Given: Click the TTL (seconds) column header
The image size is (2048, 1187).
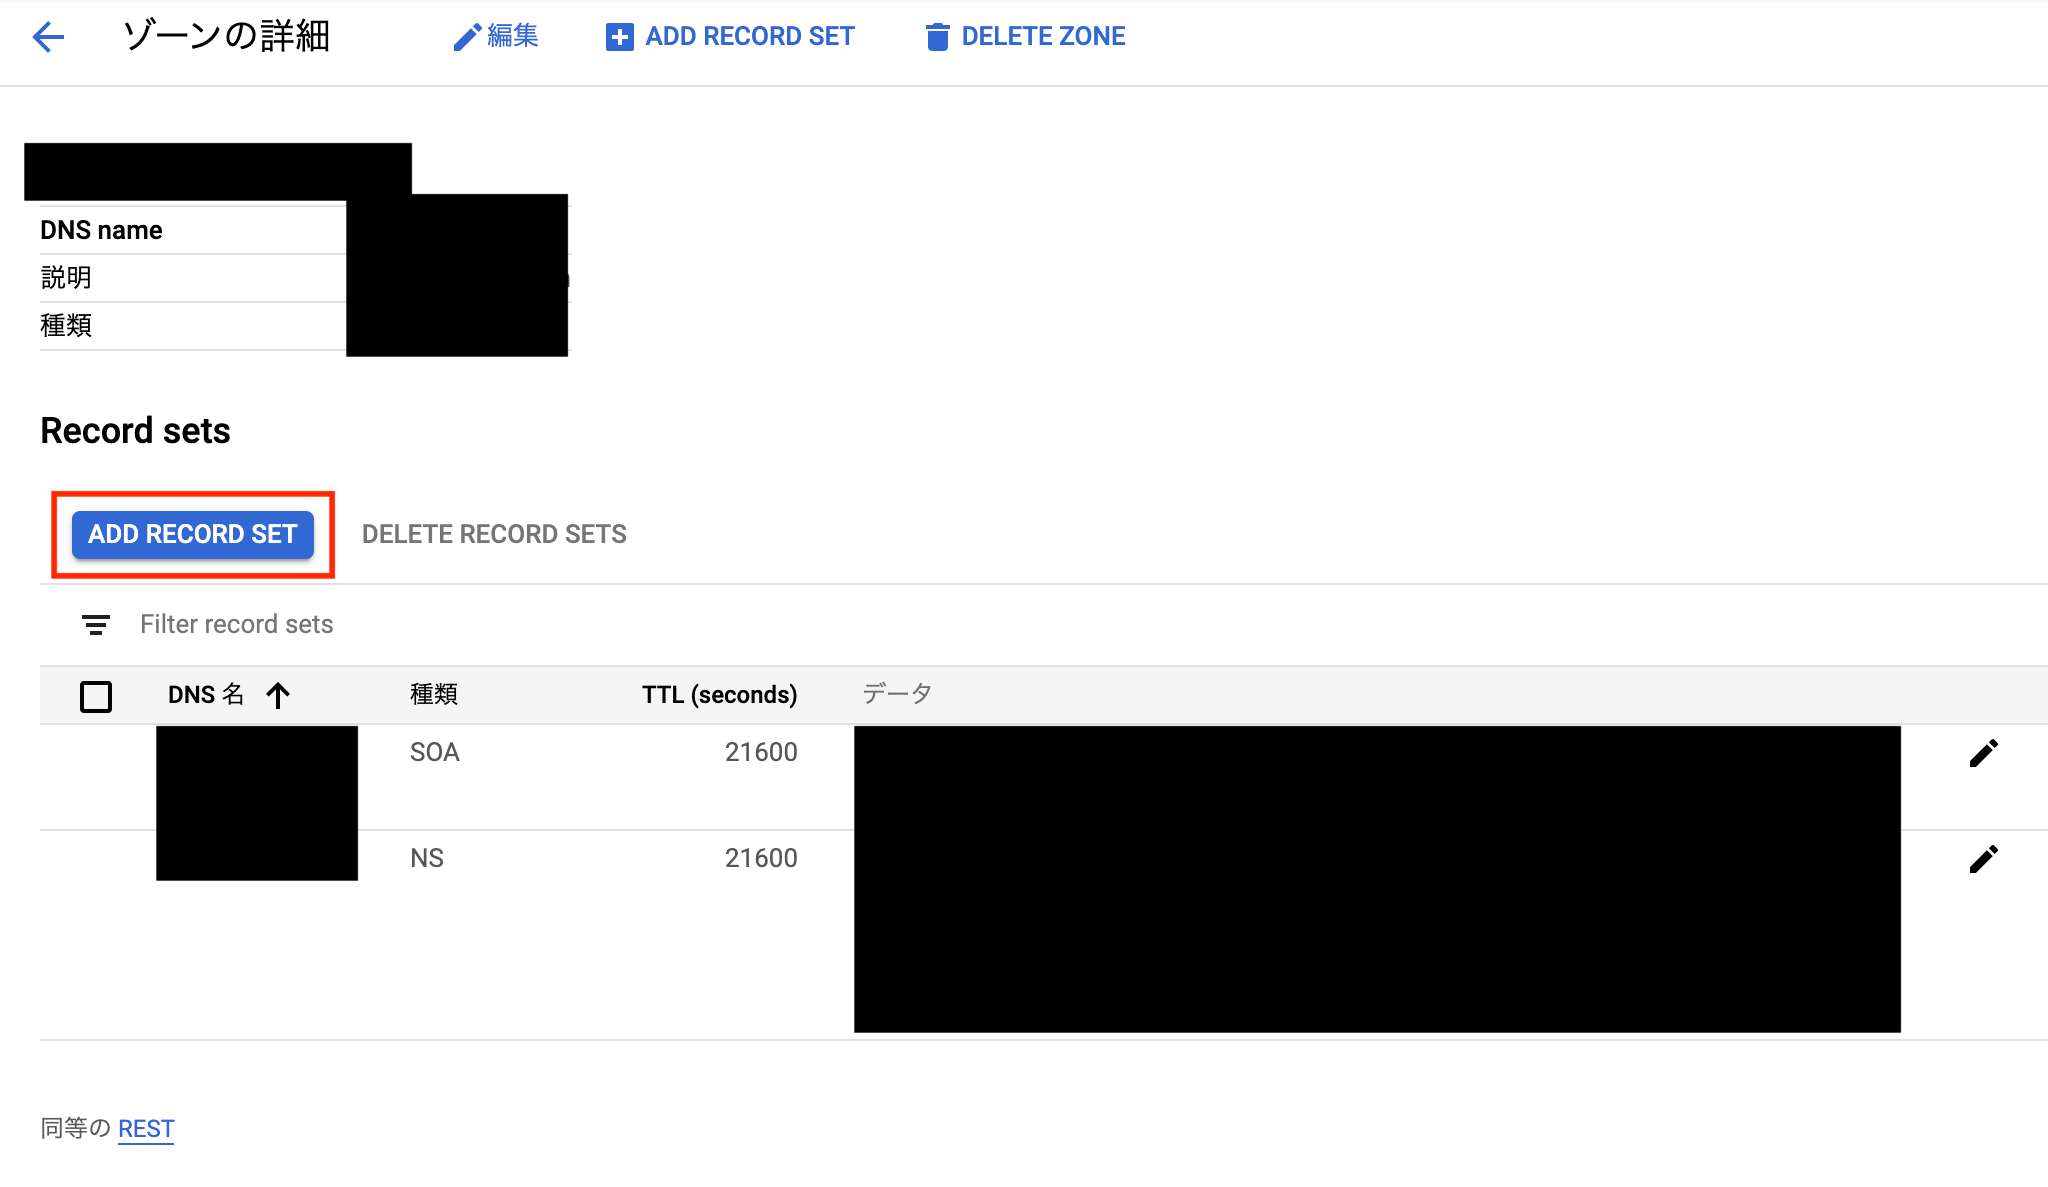Looking at the screenshot, I should [719, 695].
